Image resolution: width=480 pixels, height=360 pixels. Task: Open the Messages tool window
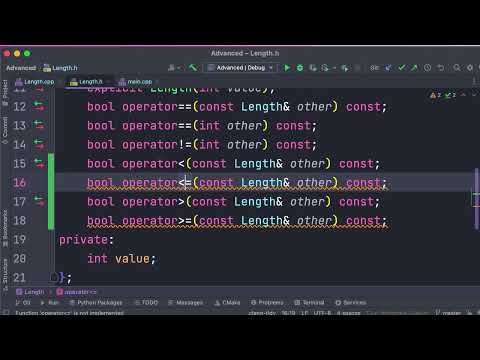point(186,303)
